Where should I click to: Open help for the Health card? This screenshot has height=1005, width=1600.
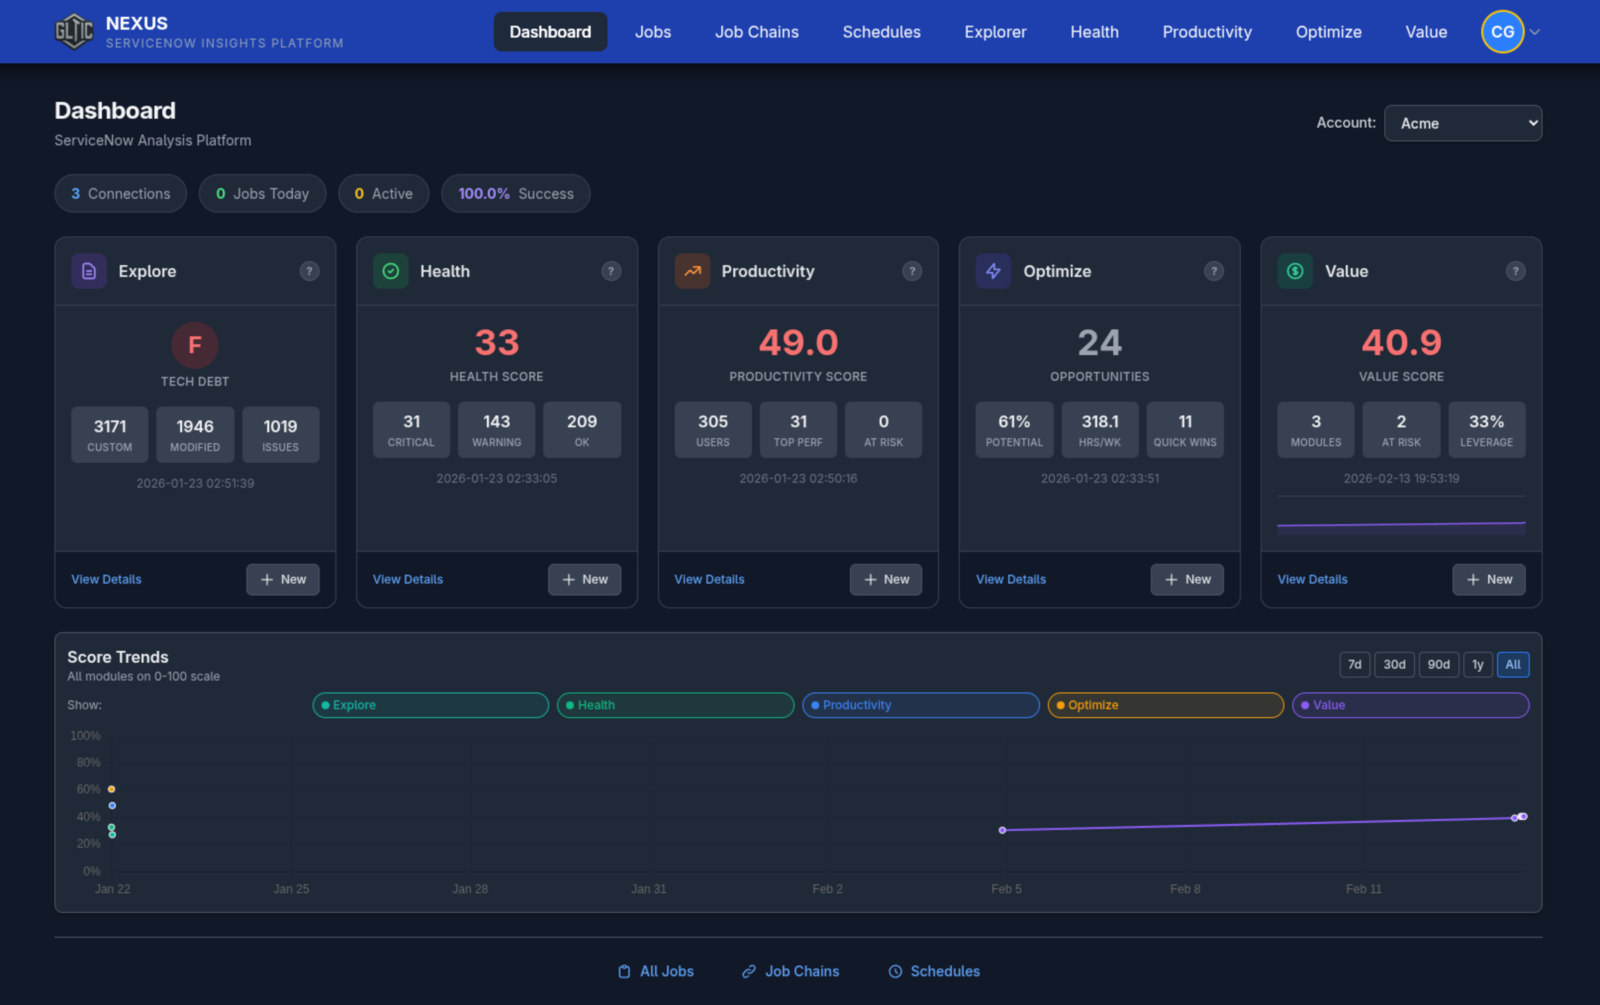click(x=611, y=271)
